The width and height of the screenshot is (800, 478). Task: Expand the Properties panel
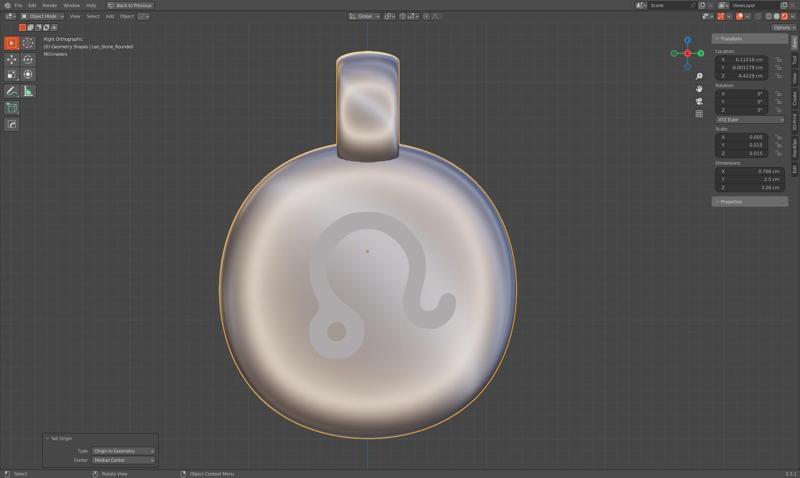[x=750, y=202]
